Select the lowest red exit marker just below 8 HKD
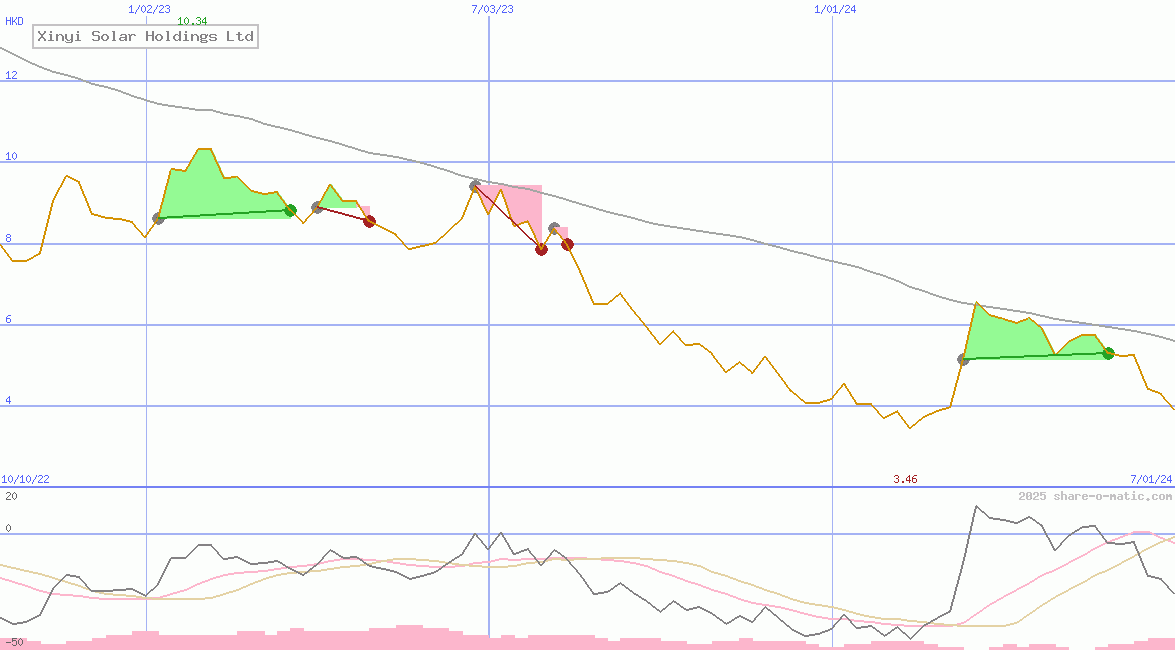The width and height of the screenshot is (1175, 650). (x=541, y=249)
